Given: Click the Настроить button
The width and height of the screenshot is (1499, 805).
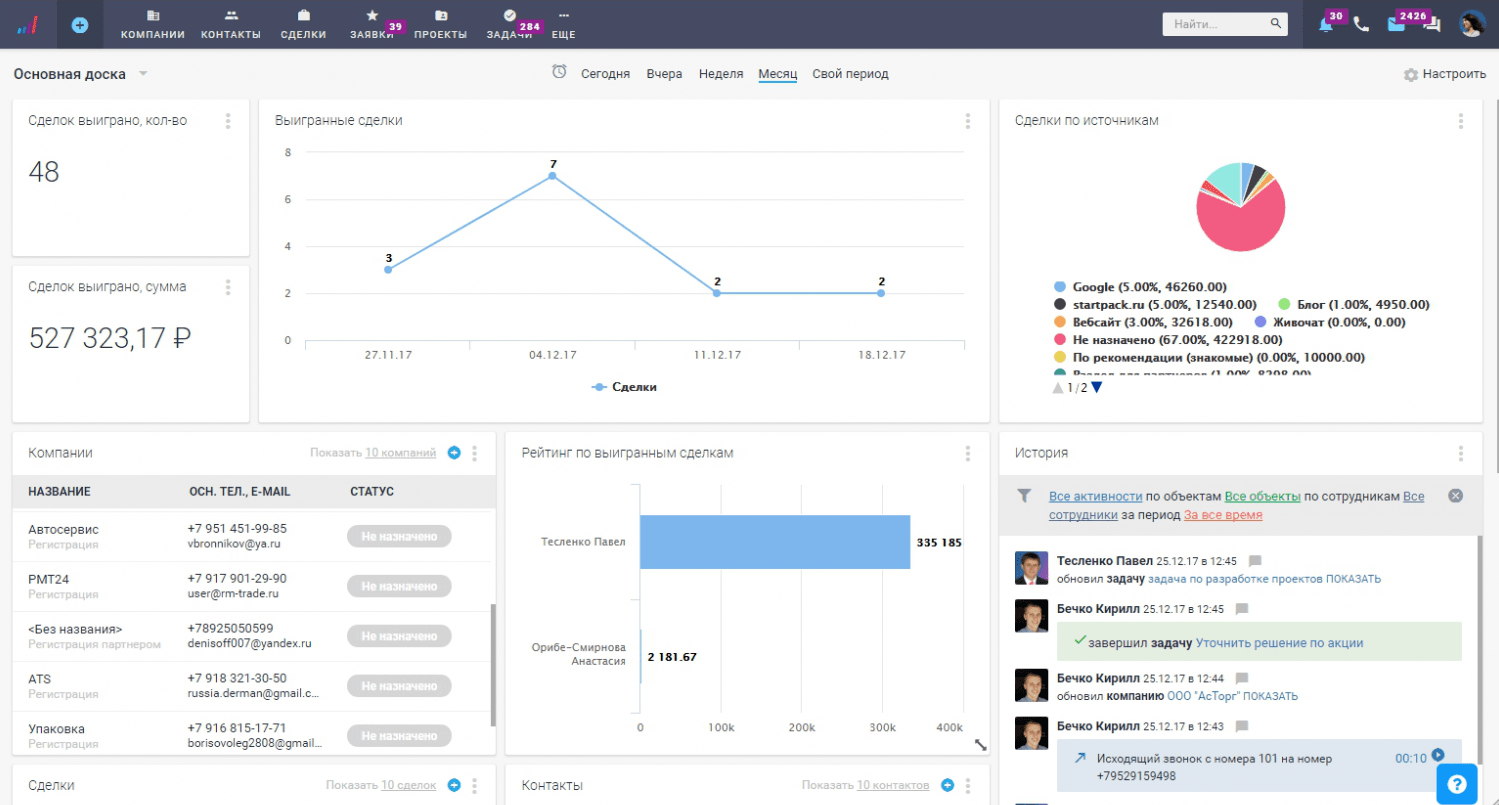Looking at the screenshot, I should 1444,74.
